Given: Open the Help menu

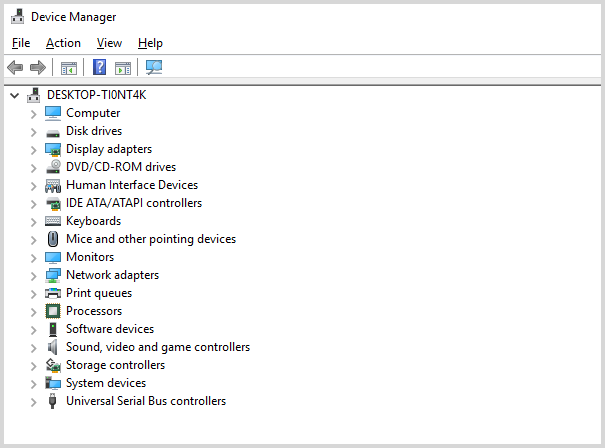Looking at the screenshot, I should tap(150, 43).
